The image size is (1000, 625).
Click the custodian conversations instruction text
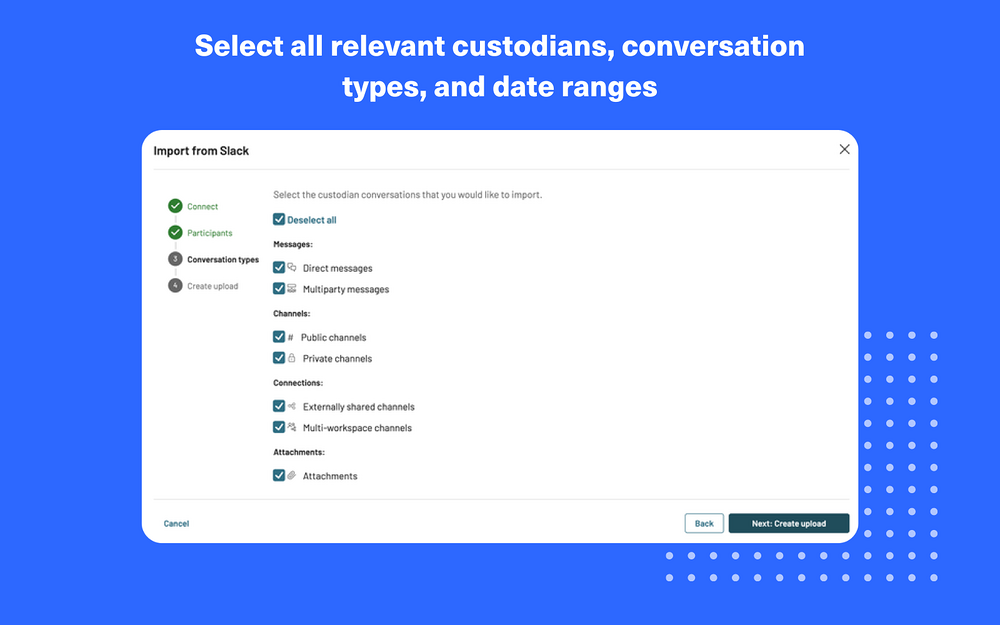(x=408, y=195)
